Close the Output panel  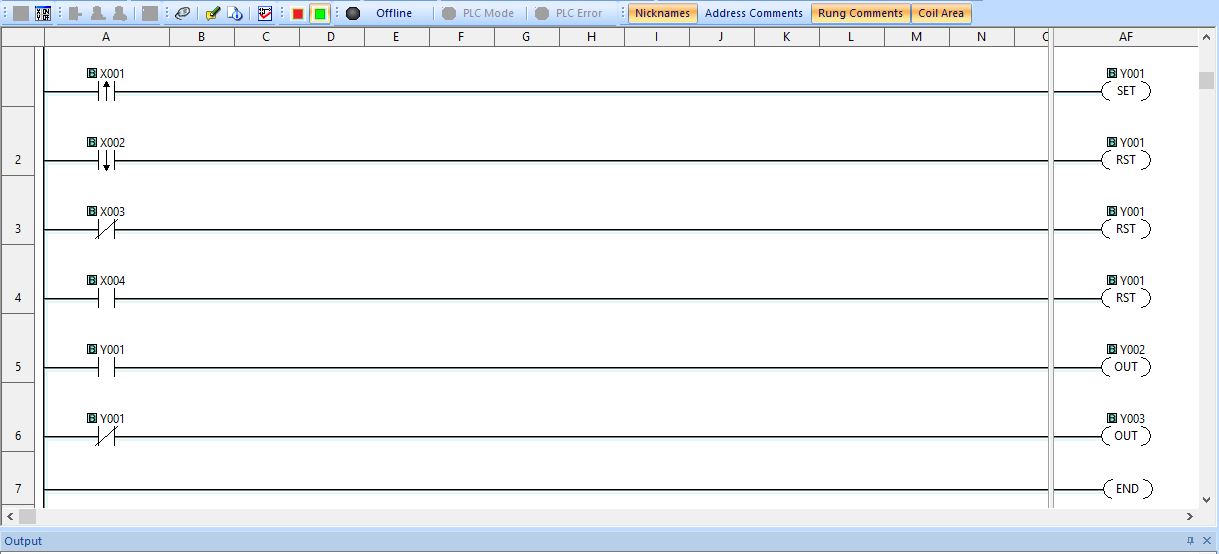pyautogui.click(x=1207, y=541)
